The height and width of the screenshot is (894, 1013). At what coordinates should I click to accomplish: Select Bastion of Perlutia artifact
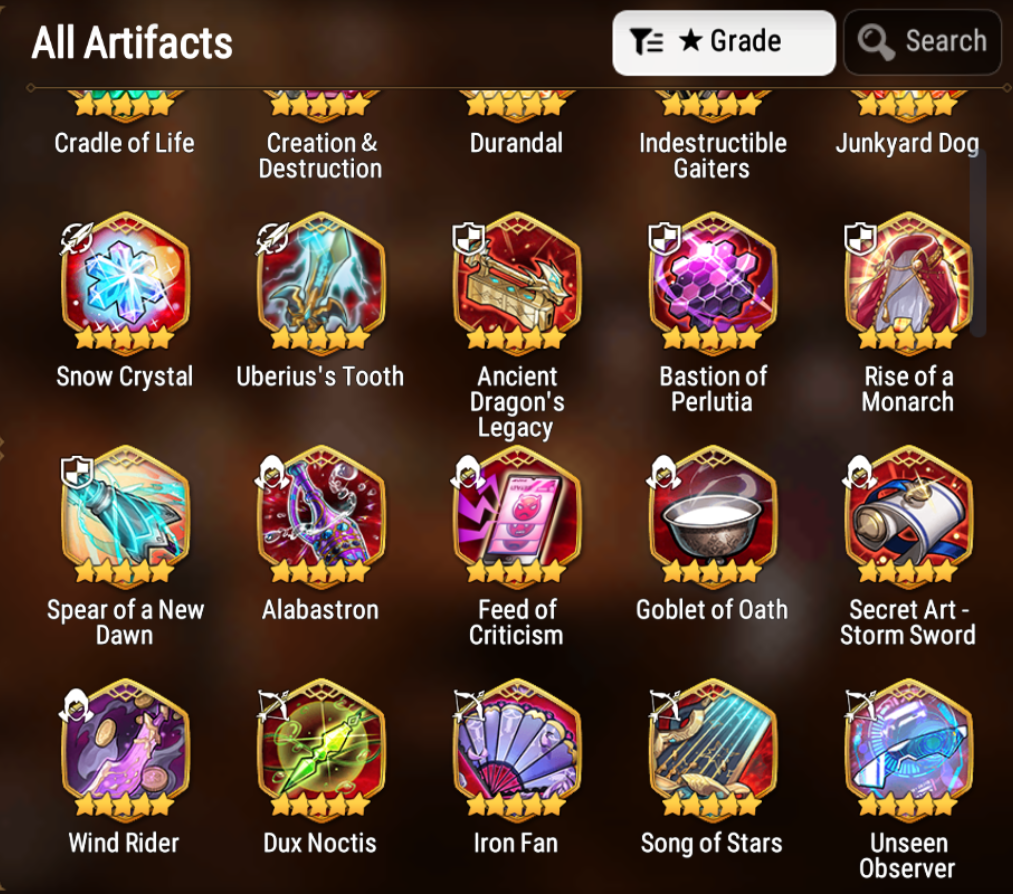[x=713, y=283]
